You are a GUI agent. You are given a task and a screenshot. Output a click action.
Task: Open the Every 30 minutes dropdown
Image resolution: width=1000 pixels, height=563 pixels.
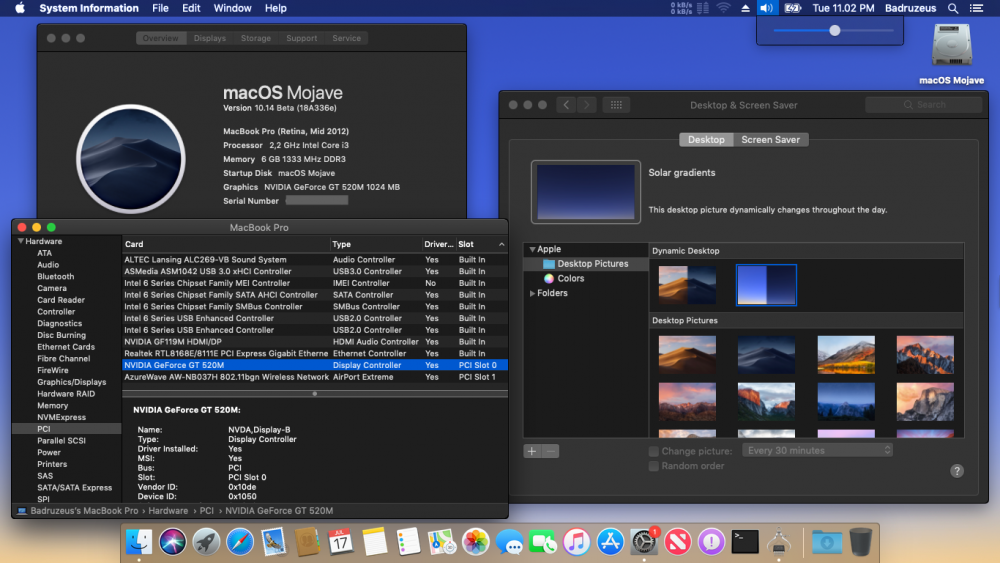point(817,451)
